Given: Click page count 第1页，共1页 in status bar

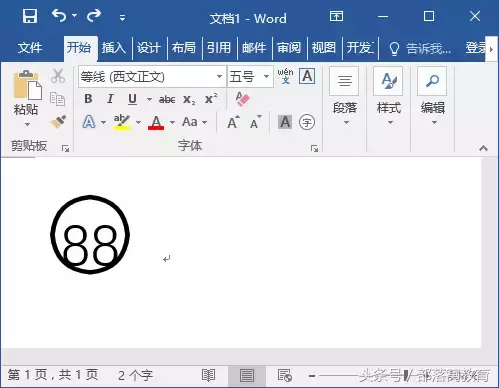Looking at the screenshot, I should tap(53, 375).
